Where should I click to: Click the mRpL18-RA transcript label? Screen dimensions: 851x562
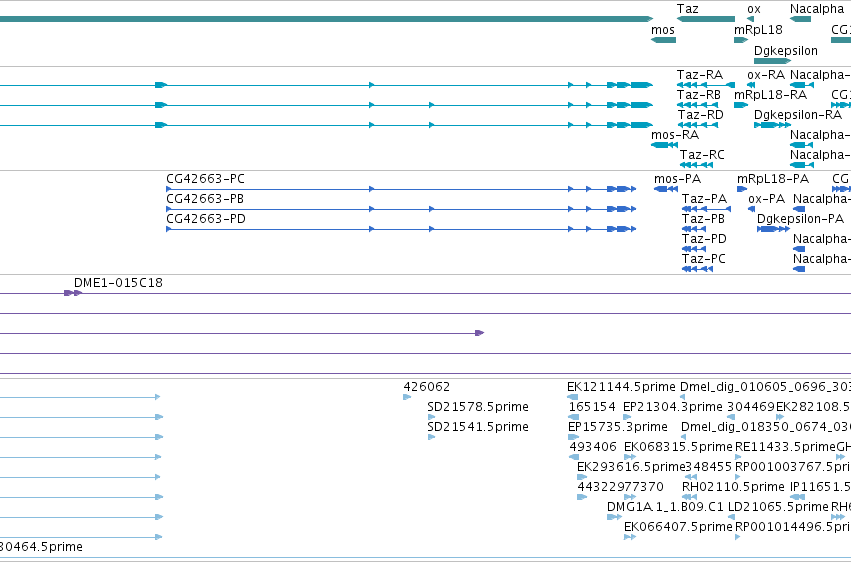pyautogui.click(x=771, y=94)
